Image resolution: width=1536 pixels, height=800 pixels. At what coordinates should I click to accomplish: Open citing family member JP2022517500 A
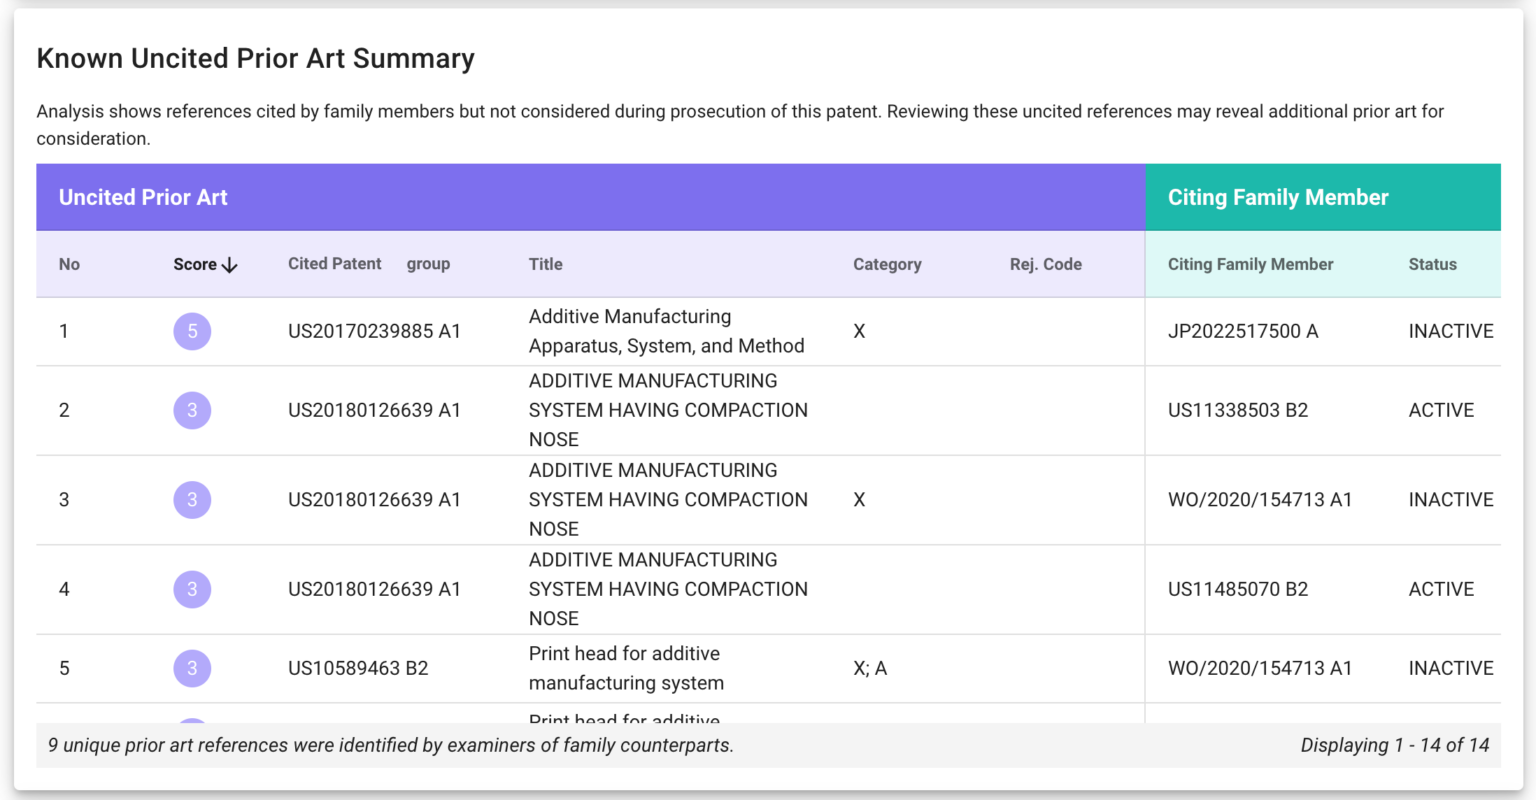click(1243, 331)
